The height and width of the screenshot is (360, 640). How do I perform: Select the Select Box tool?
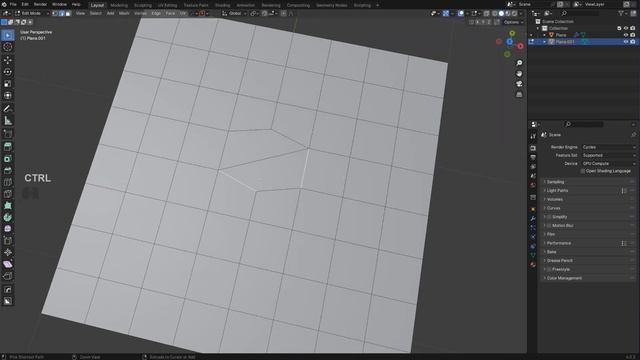pyautogui.click(x=8, y=36)
